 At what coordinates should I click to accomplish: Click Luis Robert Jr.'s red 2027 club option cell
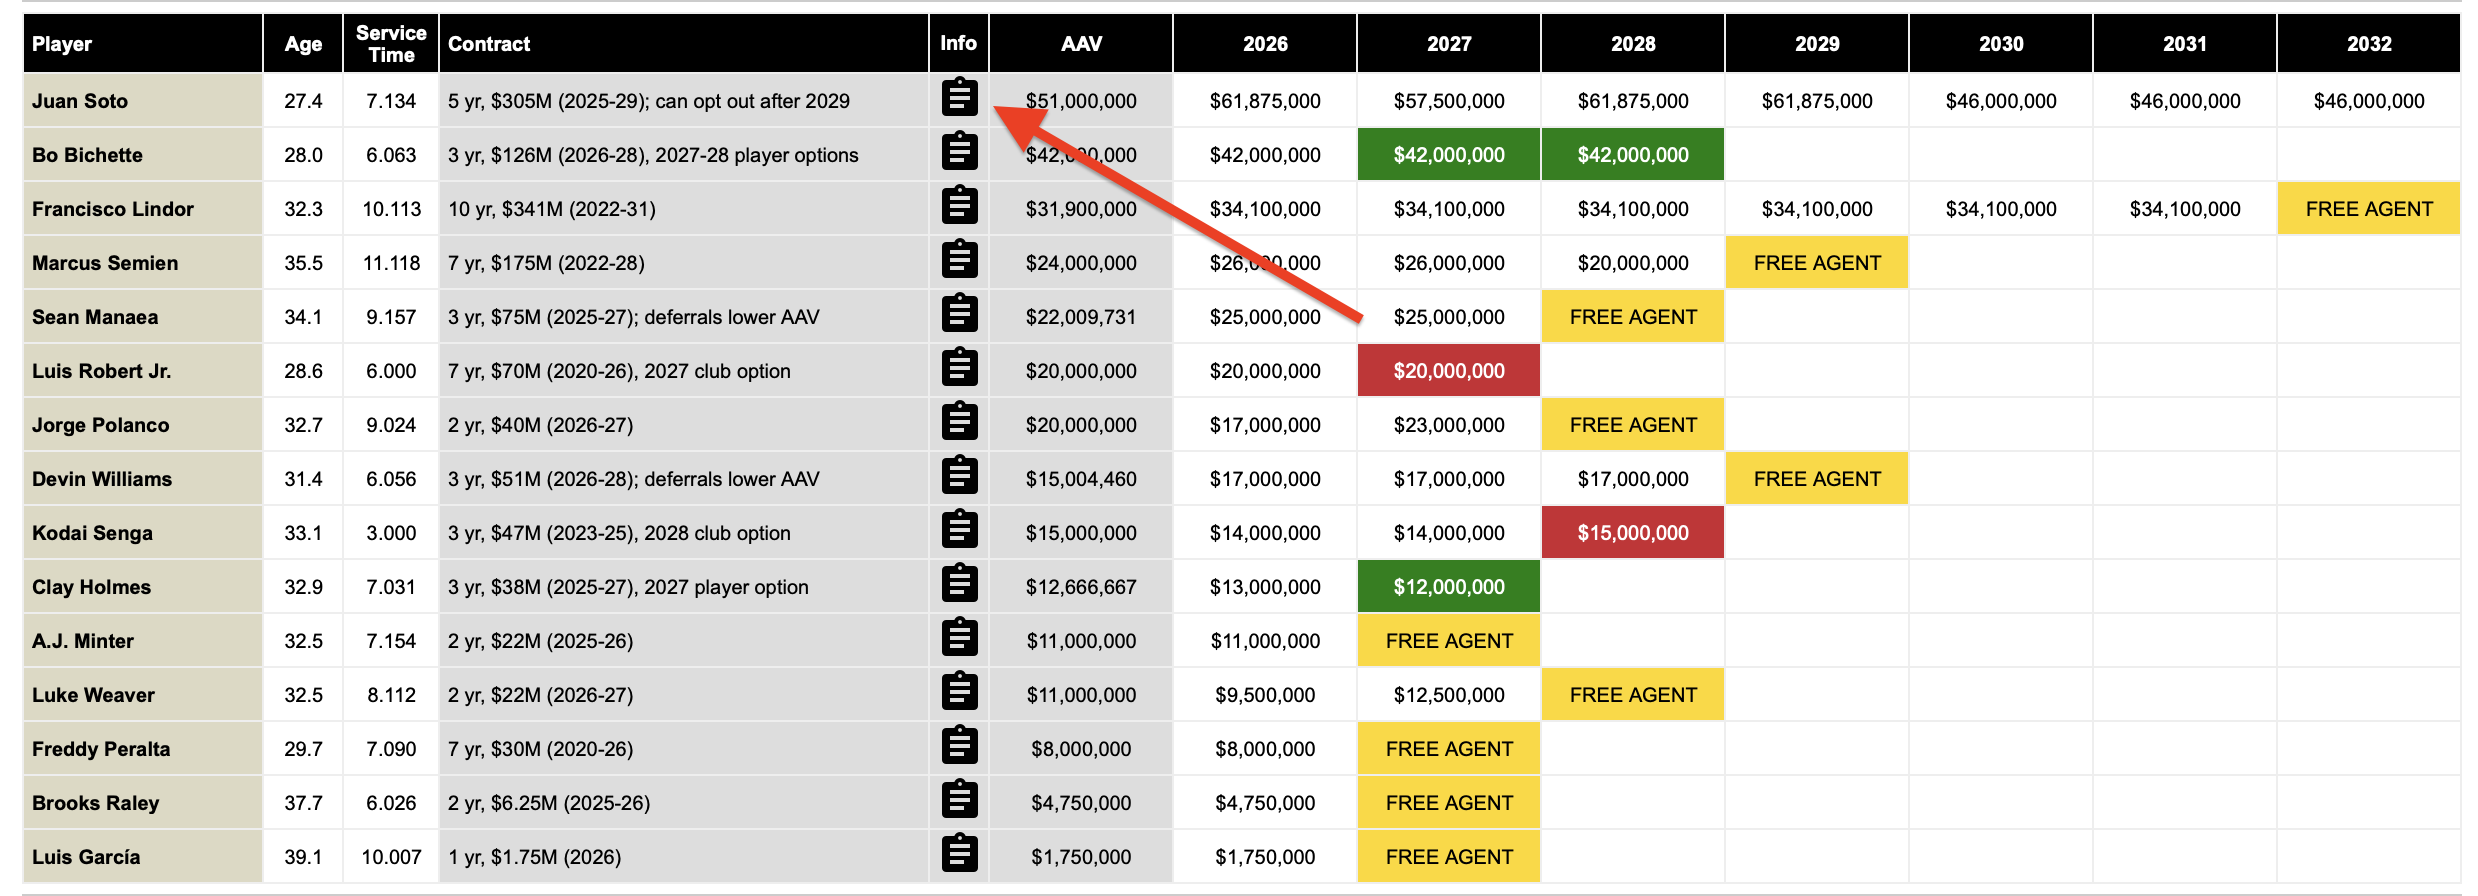point(1448,371)
